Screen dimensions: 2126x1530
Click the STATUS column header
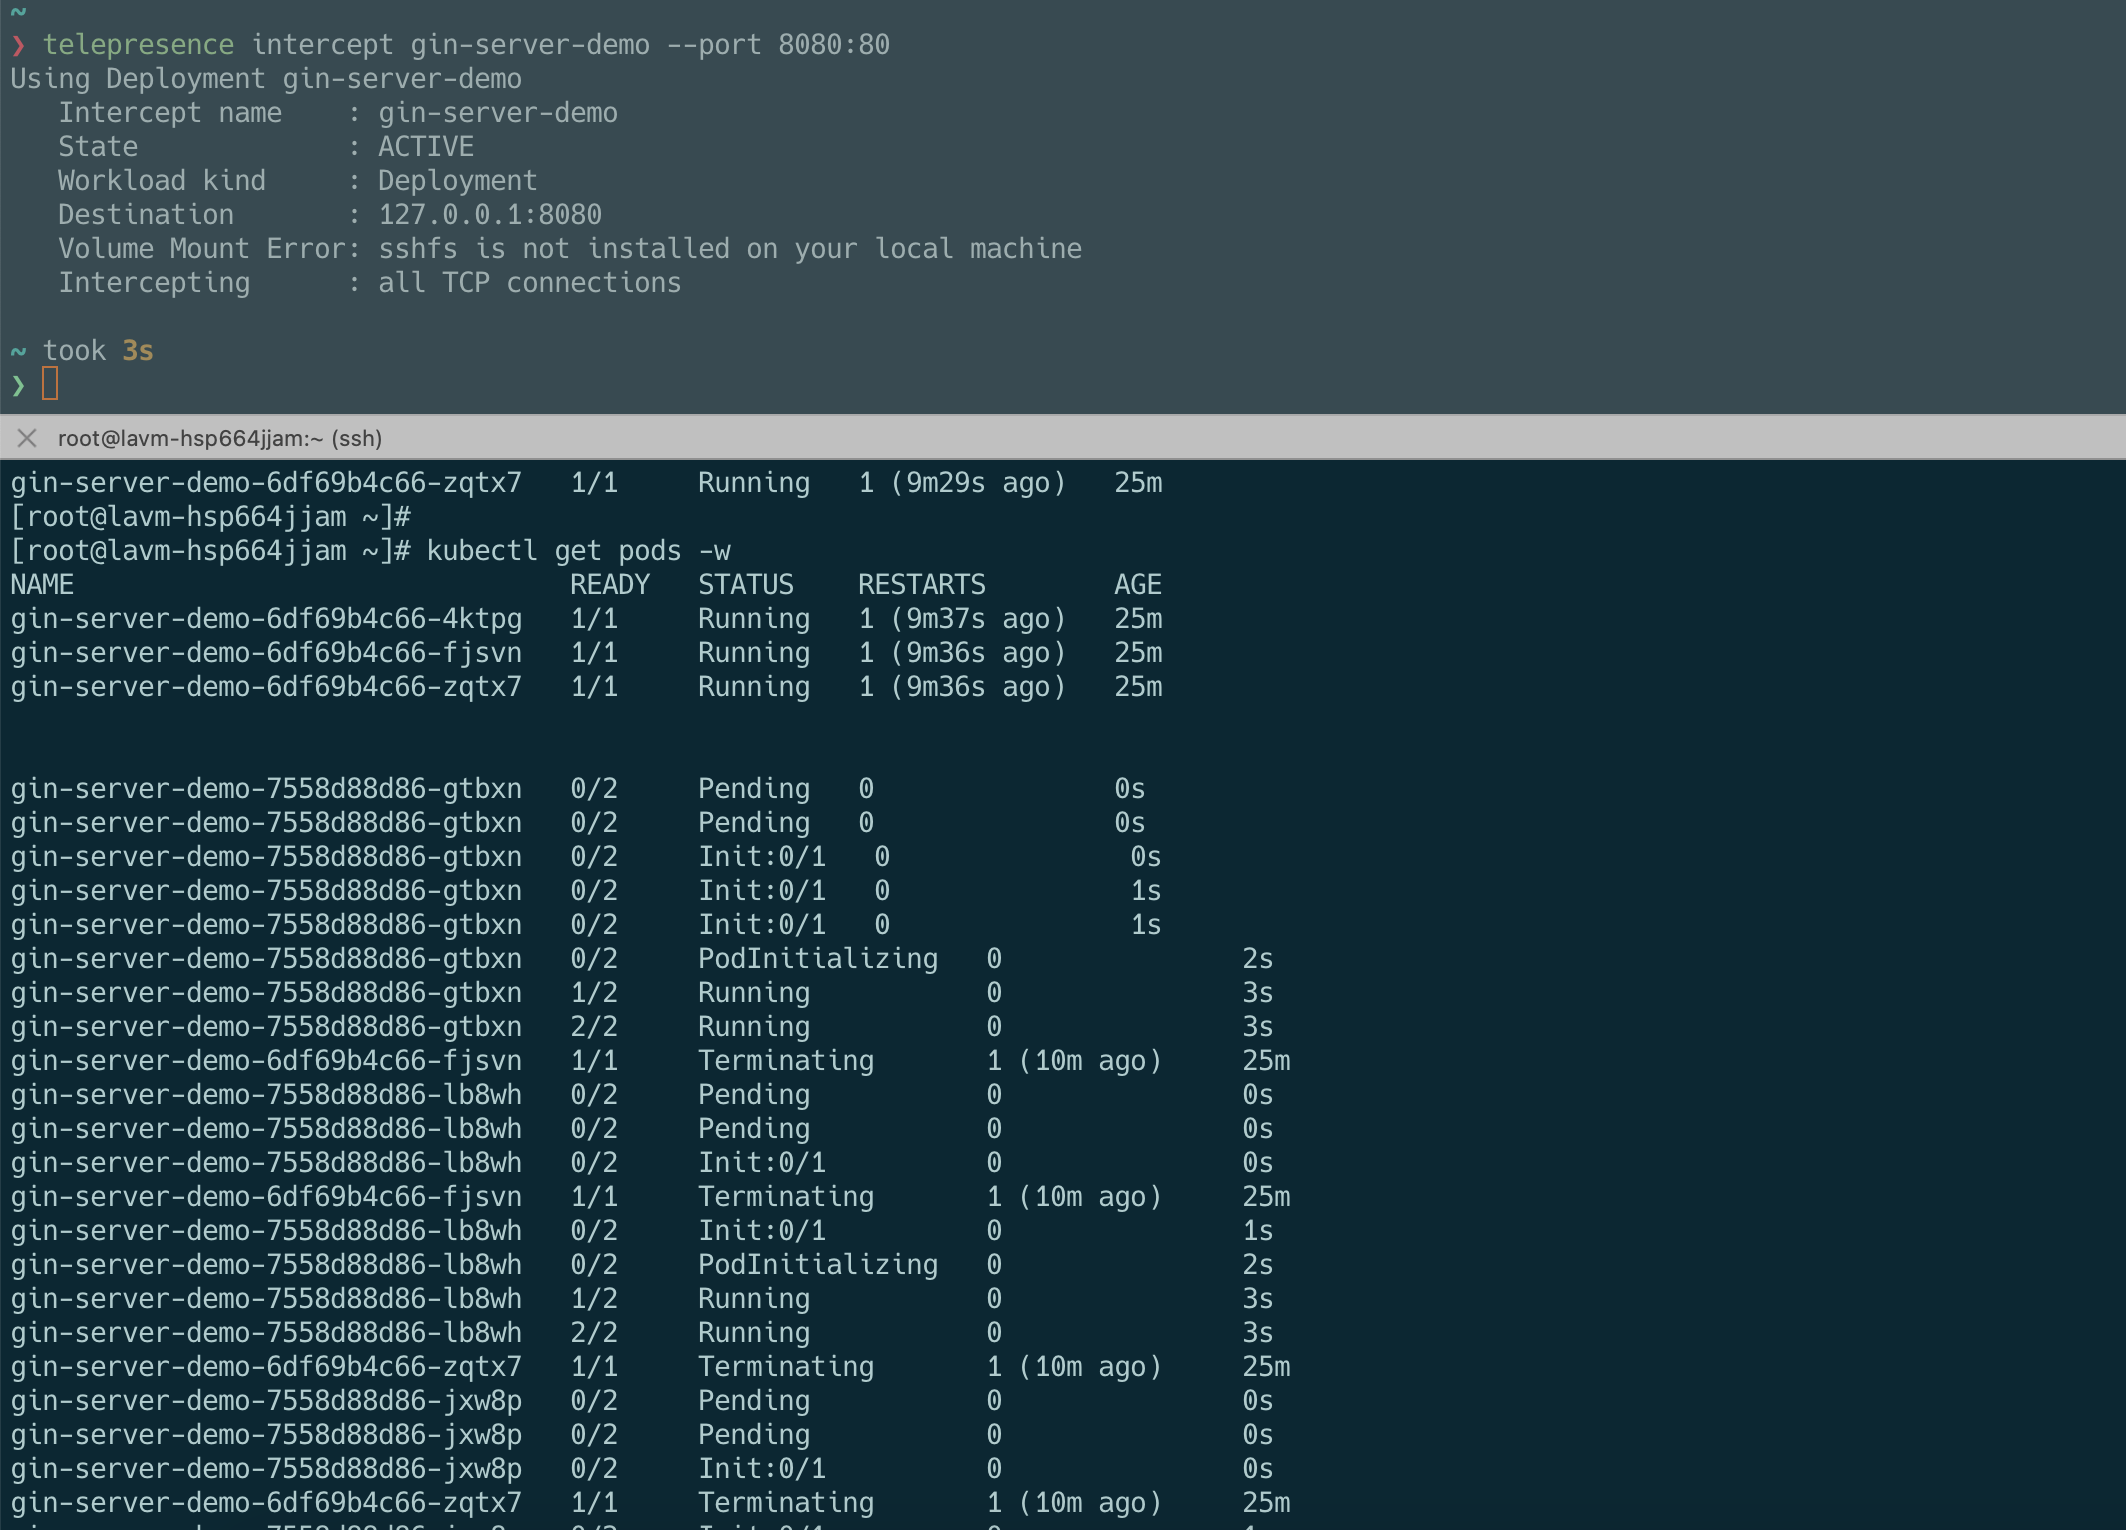(x=745, y=585)
